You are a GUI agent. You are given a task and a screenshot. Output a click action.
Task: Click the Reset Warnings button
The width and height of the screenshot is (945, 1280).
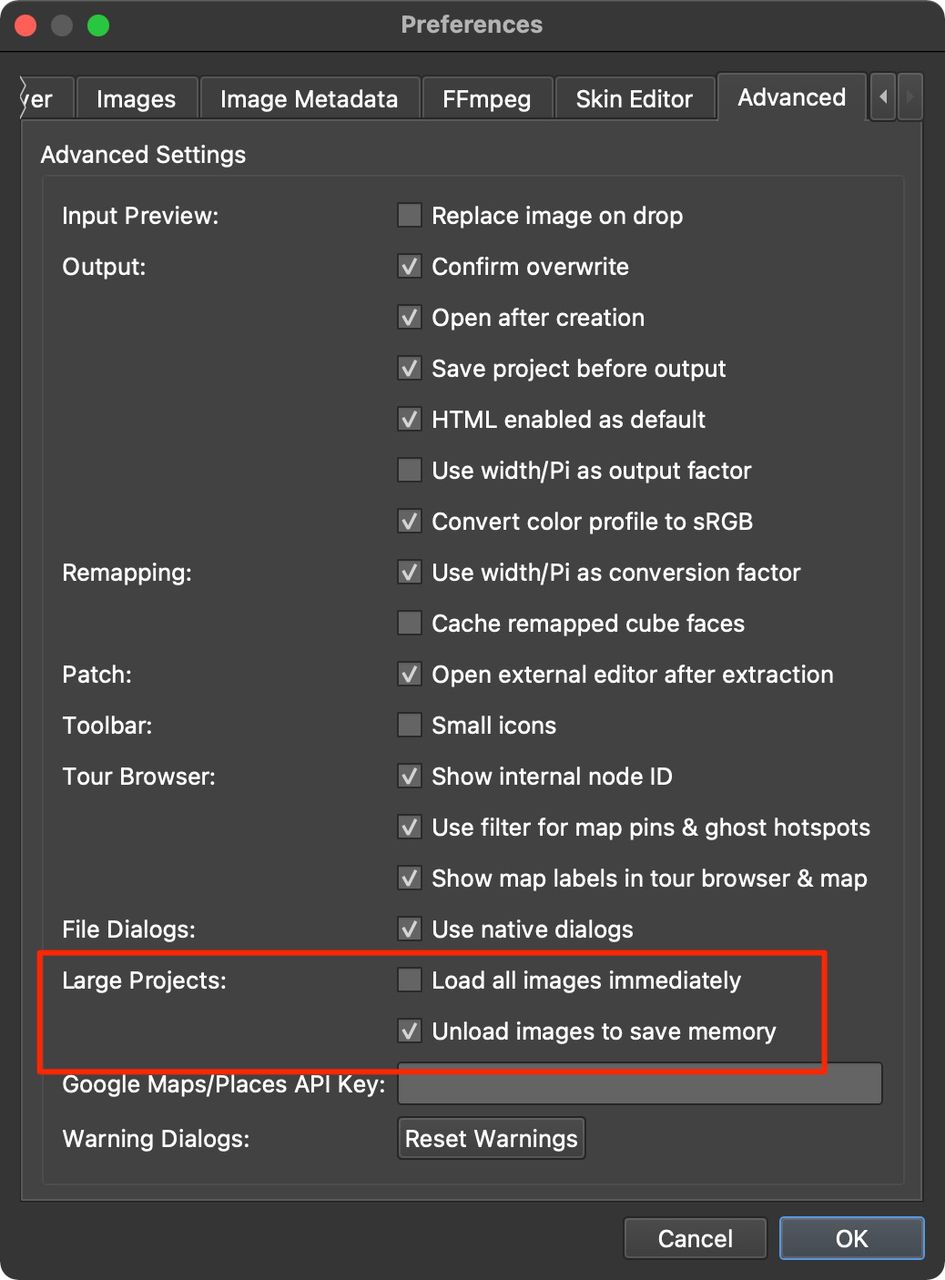491,1138
